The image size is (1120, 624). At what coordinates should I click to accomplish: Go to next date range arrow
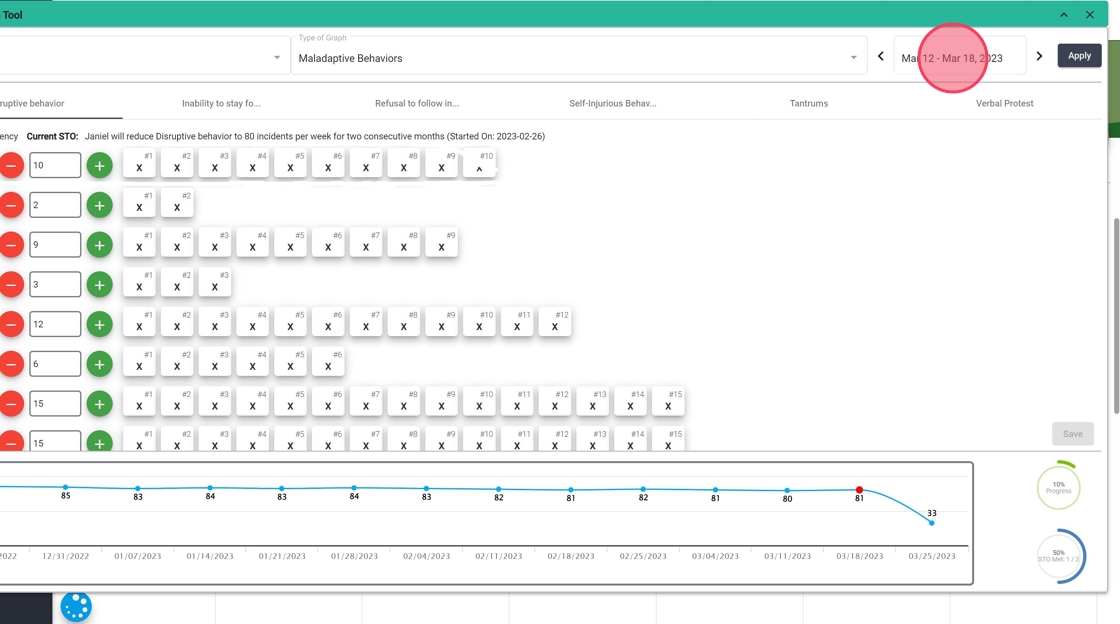click(1039, 56)
